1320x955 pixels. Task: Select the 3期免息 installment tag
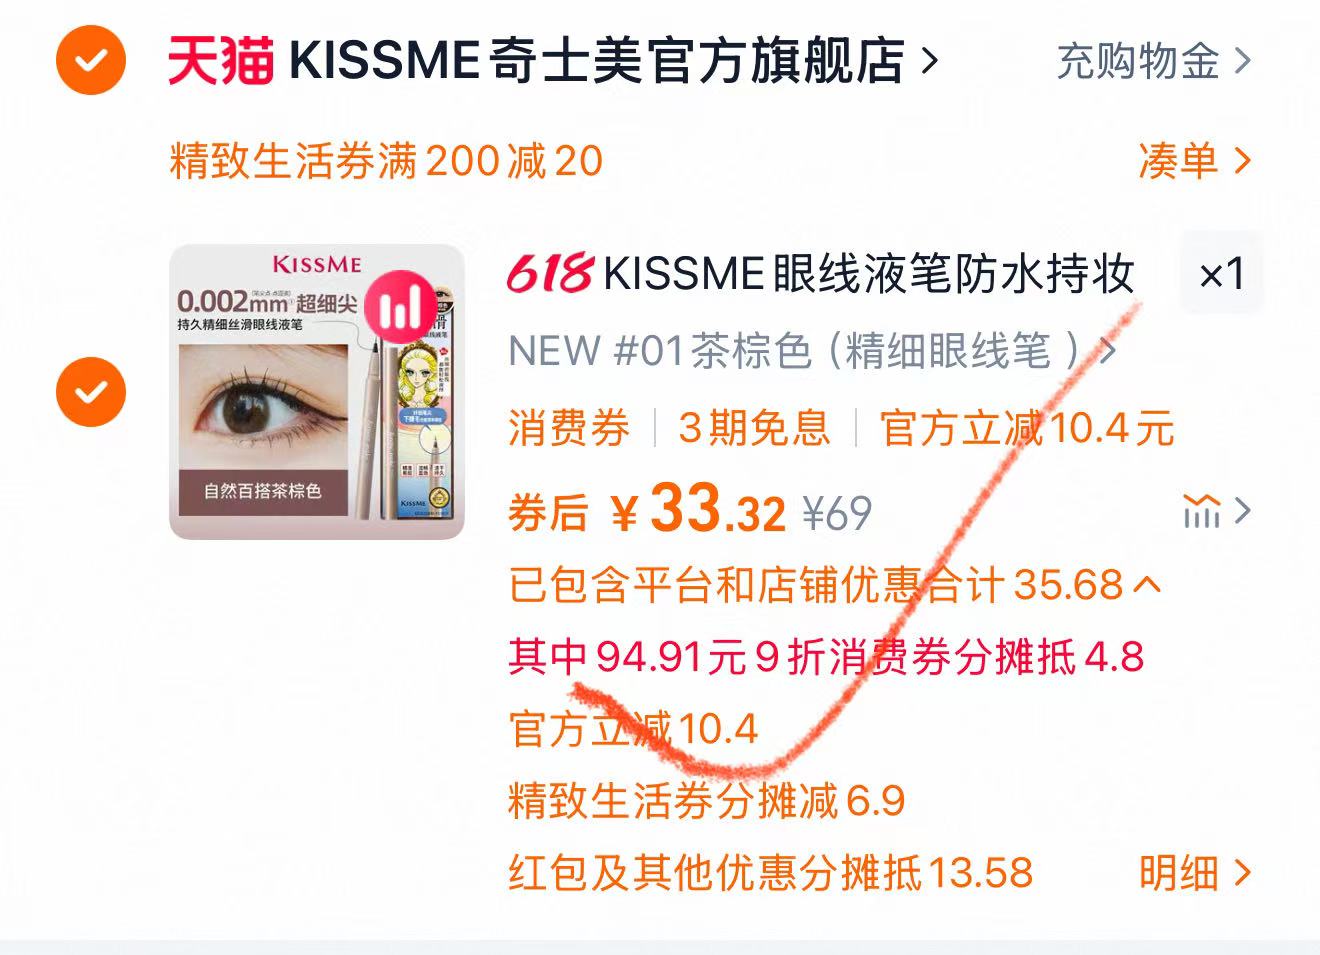tap(754, 429)
